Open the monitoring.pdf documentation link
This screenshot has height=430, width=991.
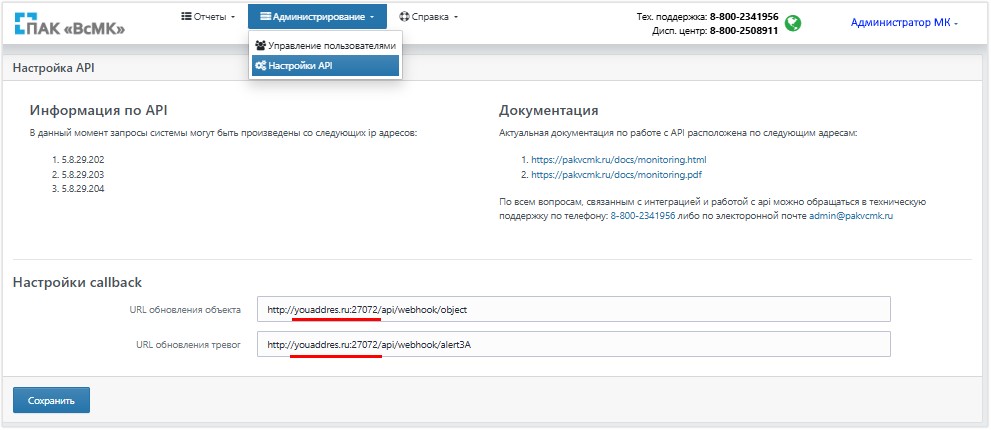(x=616, y=174)
